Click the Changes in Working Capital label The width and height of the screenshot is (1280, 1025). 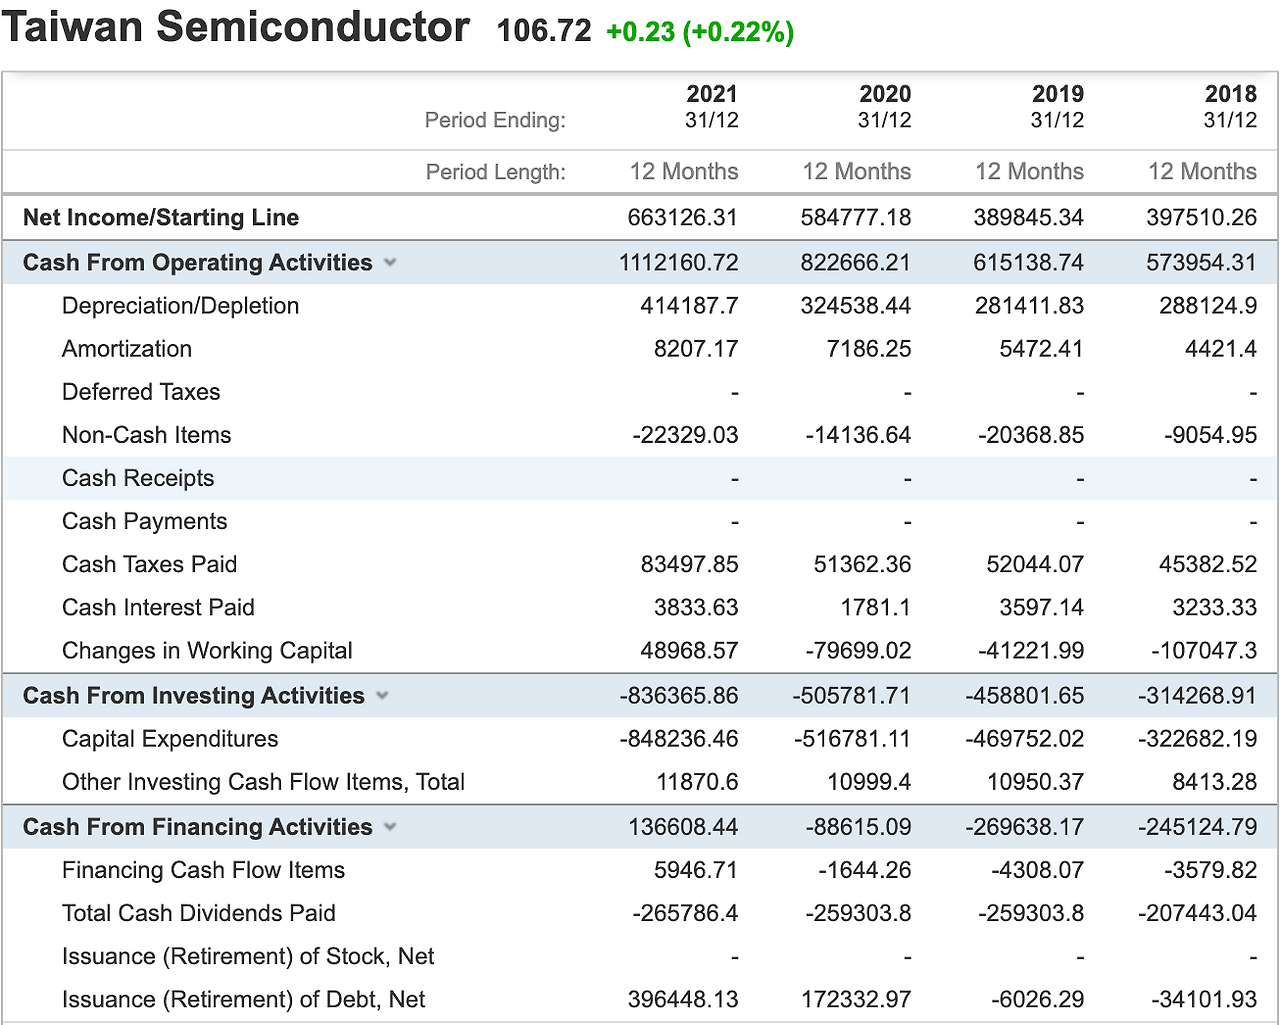pyautogui.click(x=207, y=651)
